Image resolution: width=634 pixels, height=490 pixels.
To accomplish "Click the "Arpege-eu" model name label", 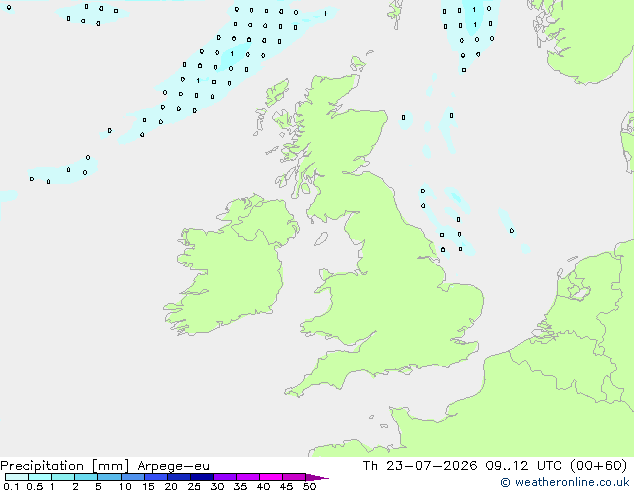I will click(x=173, y=467).
